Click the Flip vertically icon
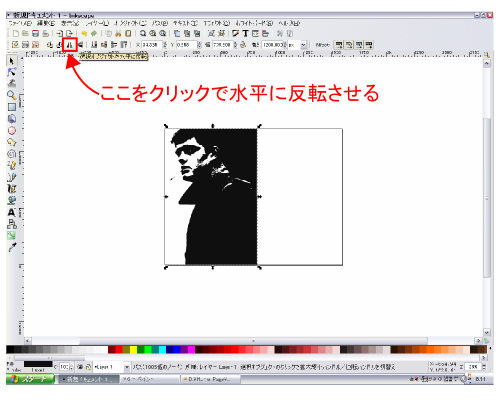Image resolution: width=500 pixels, height=400 pixels. click(x=80, y=44)
